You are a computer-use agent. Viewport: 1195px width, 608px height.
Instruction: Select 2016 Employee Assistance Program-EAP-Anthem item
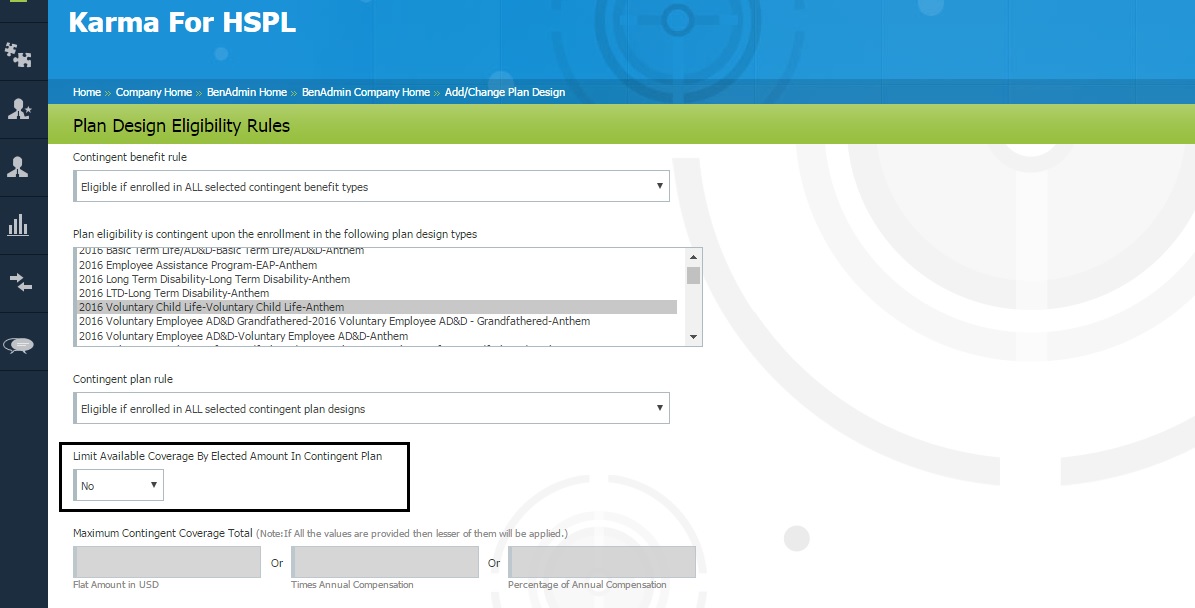coord(198,265)
